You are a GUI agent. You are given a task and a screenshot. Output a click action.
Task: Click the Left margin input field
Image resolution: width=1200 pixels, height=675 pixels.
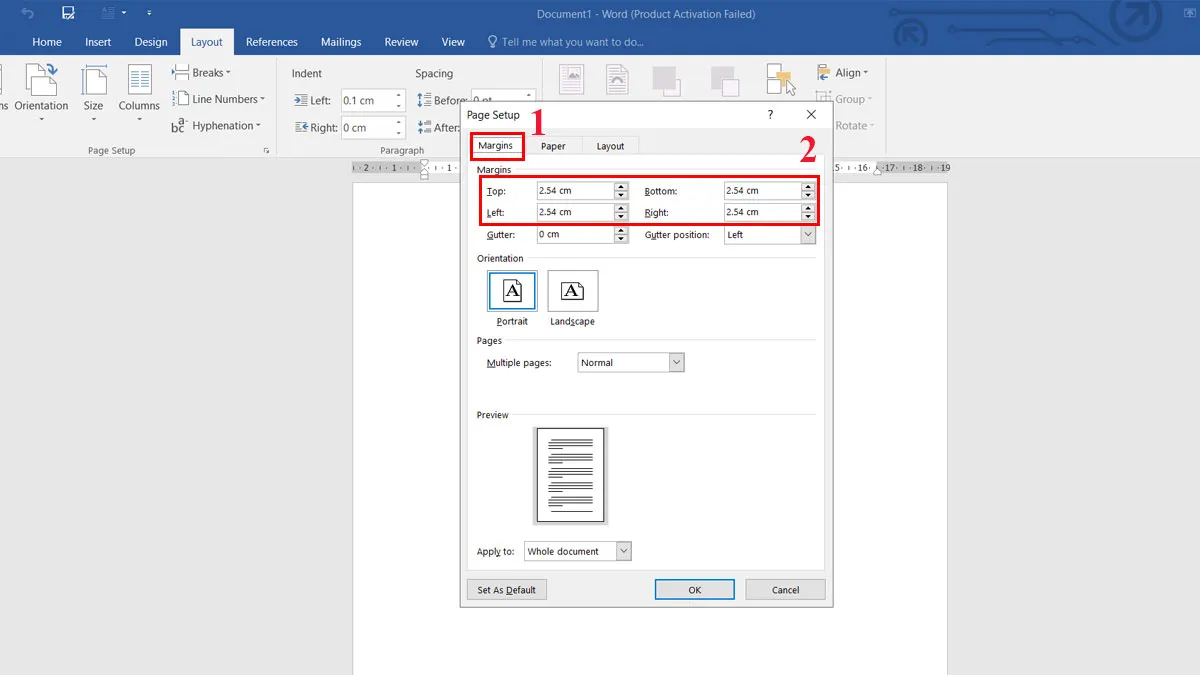tap(574, 212)
